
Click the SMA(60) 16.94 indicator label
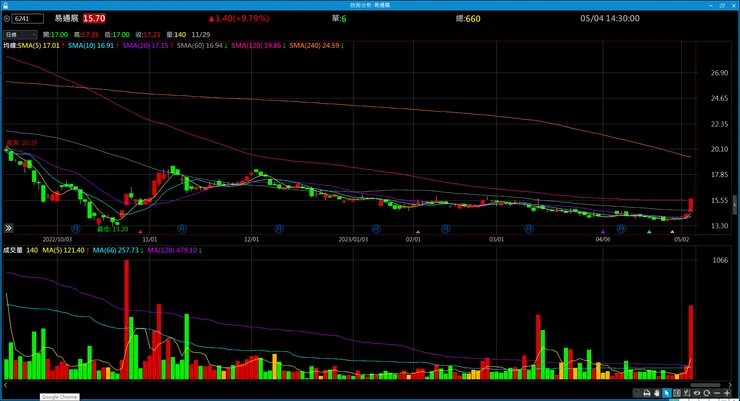[199, 45]
